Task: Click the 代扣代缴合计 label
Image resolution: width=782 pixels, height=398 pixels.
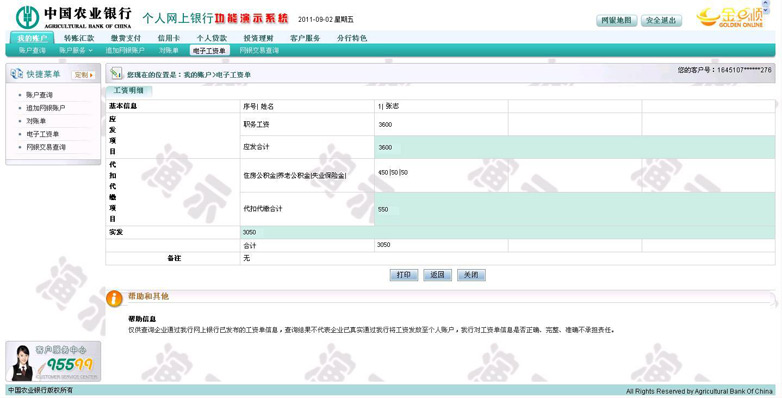Action: coord(263,208)
